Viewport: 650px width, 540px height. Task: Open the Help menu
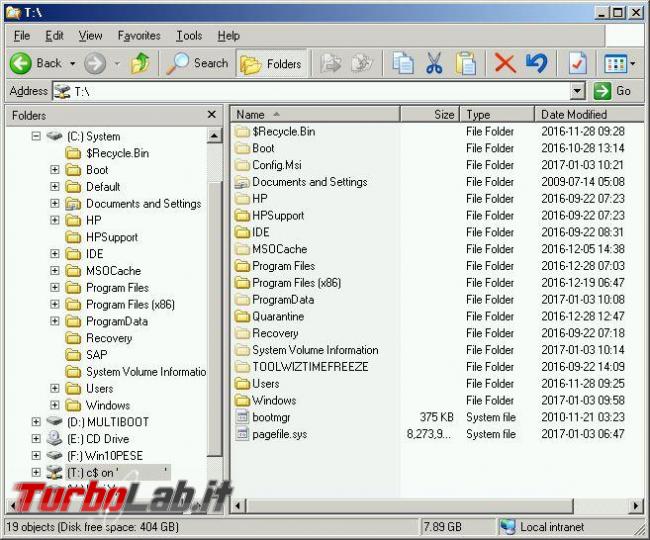(x=228, y=36)
